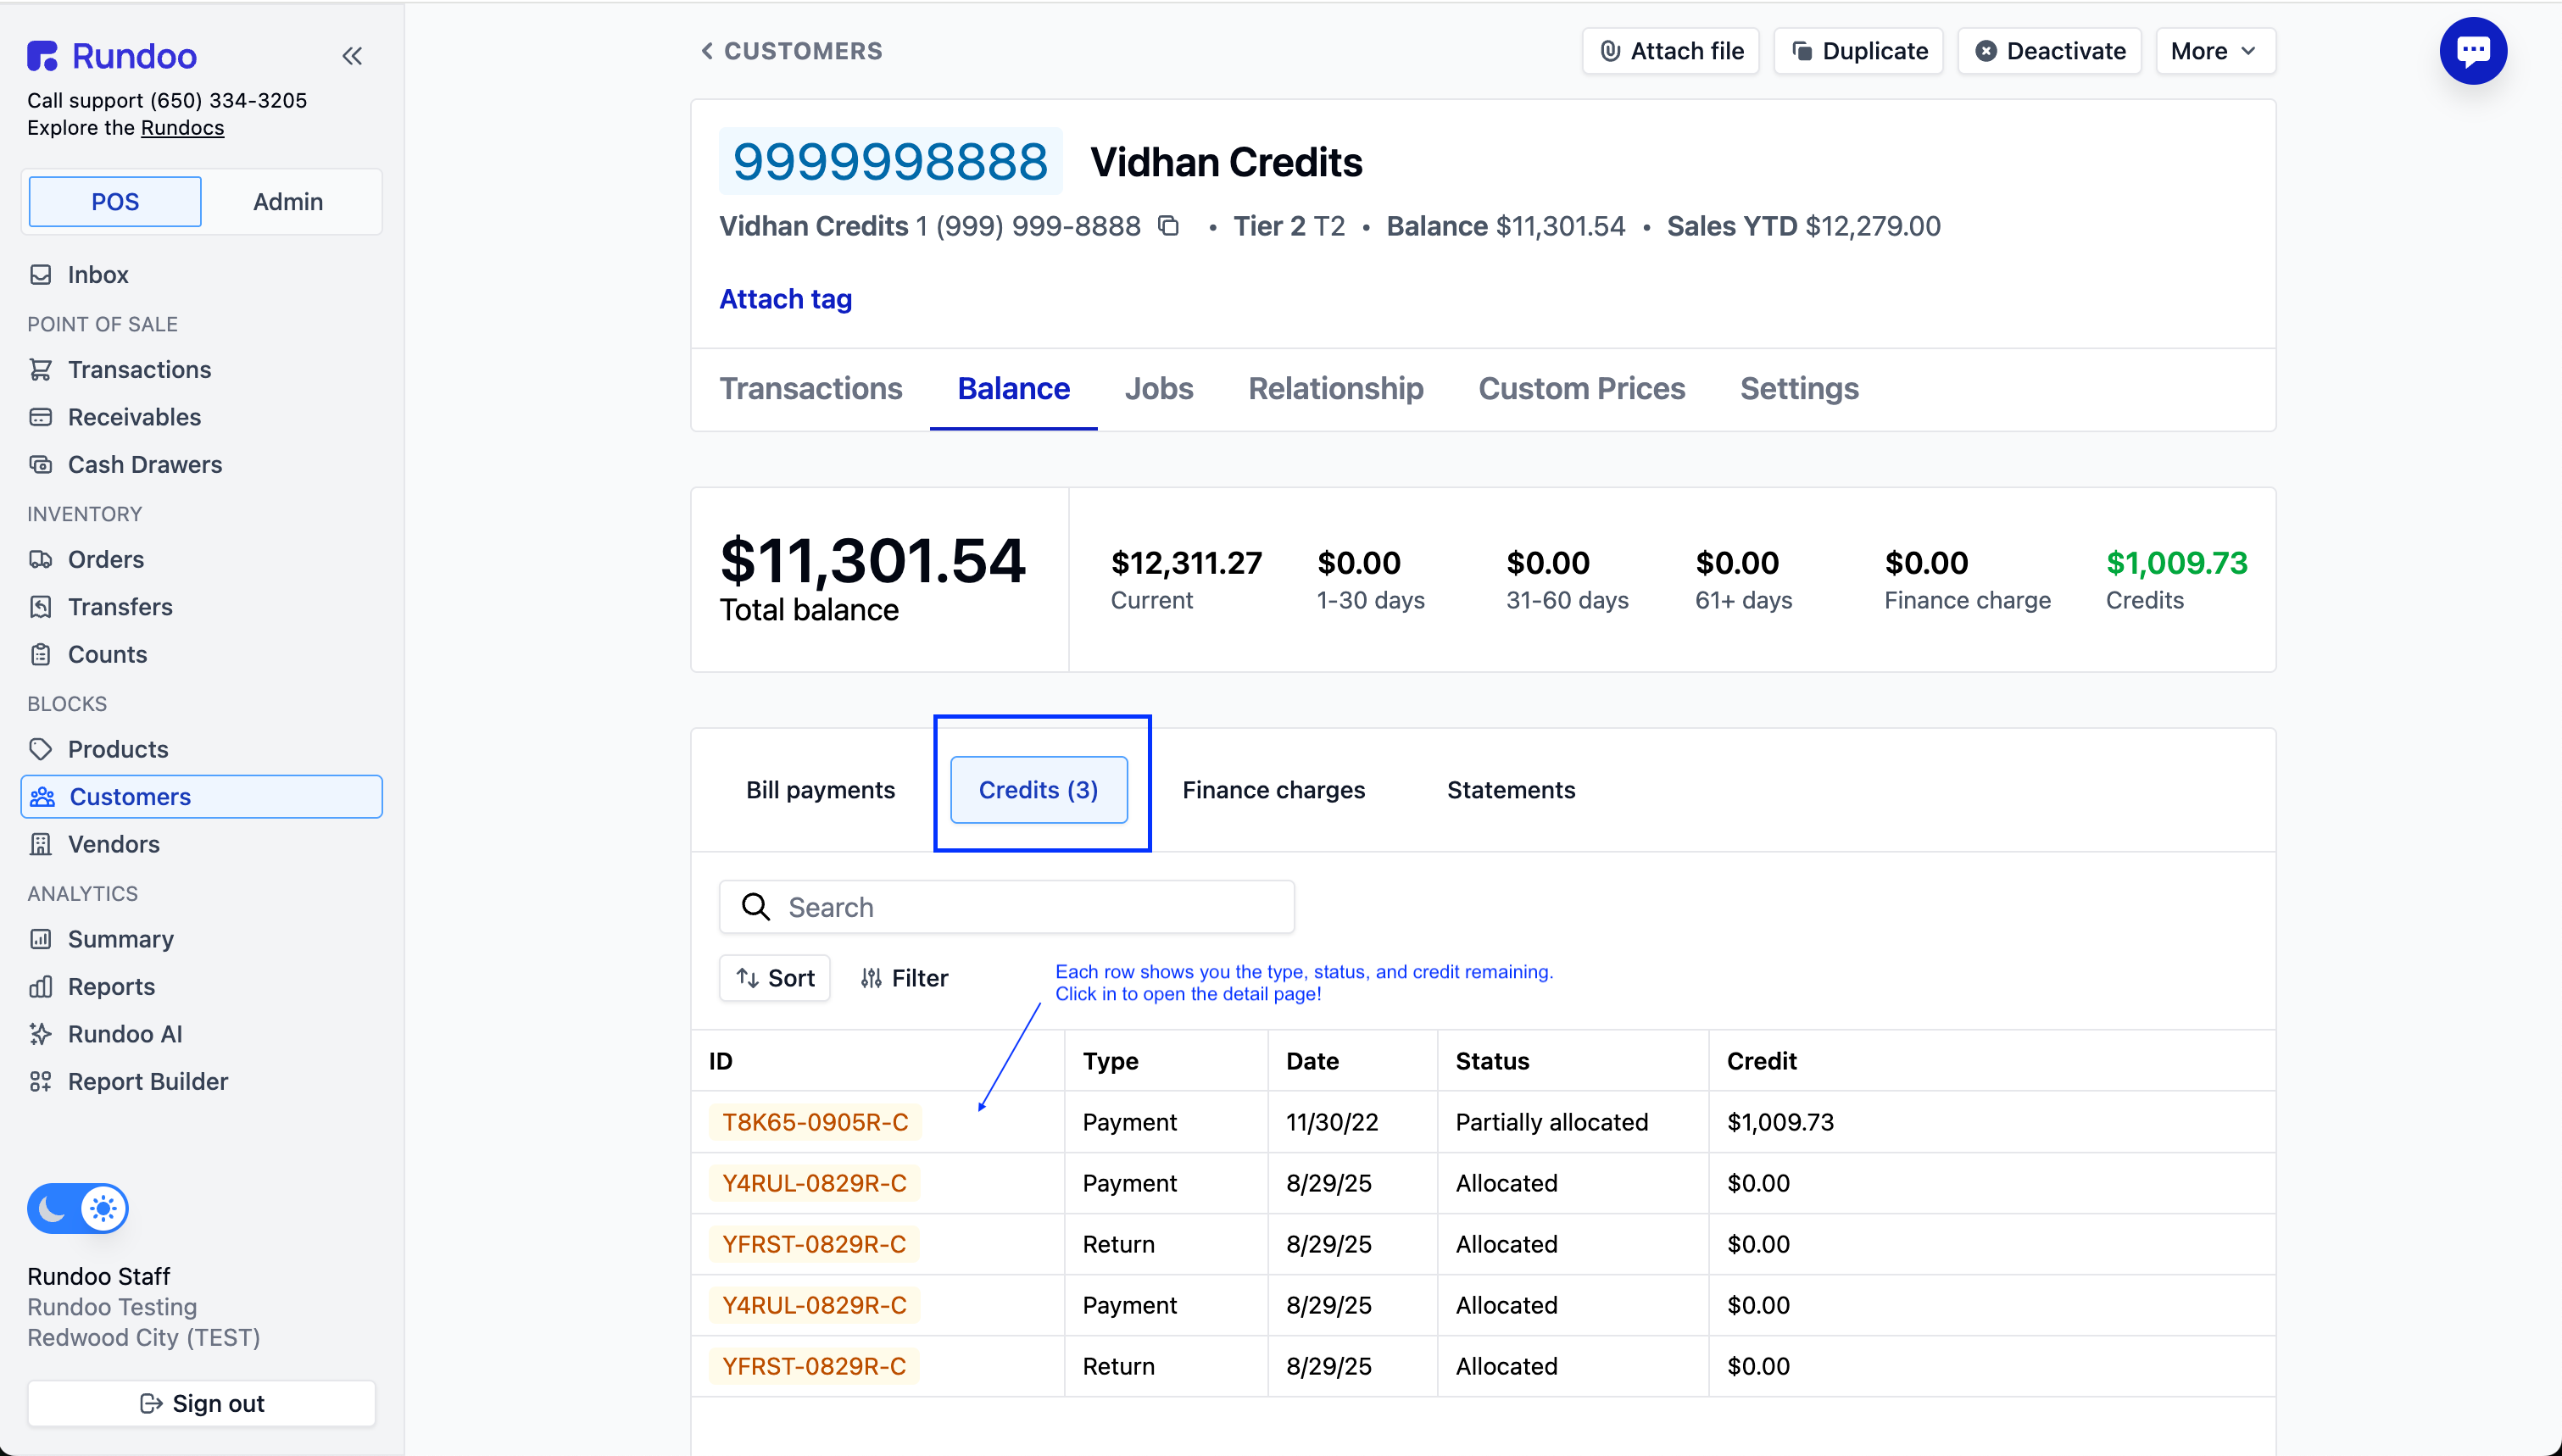
Task: Open the Sort options
Action: [x=775, y=978]
